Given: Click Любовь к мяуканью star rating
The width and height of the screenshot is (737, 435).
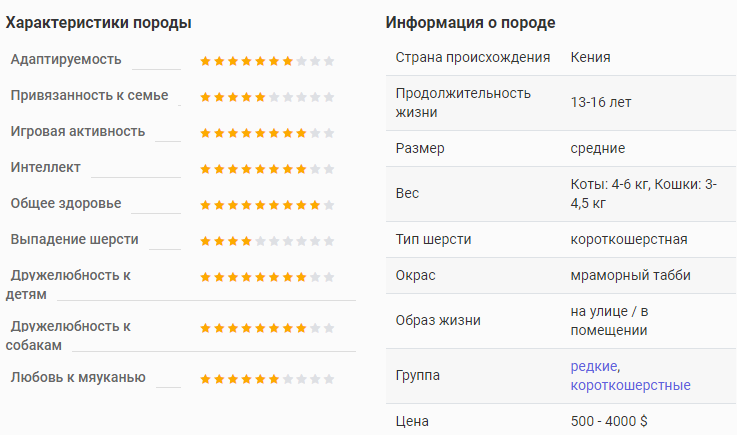Looking at the screenshot, I should click(267, 379).
